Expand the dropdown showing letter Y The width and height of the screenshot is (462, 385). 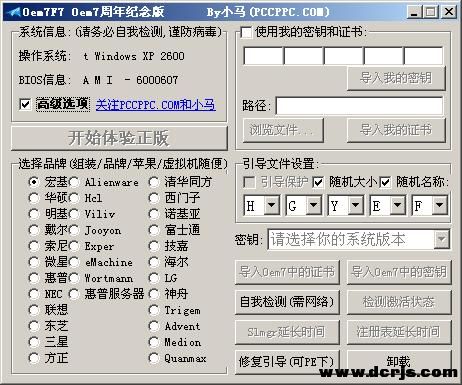[356, 205]
